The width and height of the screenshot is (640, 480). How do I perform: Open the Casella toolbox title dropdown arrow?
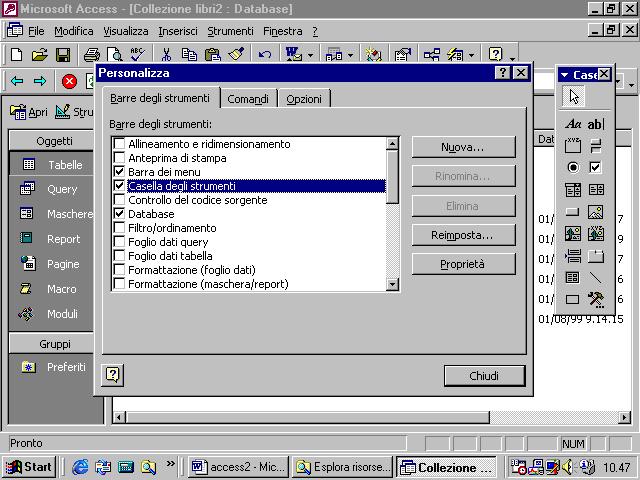tap(565, 75)
